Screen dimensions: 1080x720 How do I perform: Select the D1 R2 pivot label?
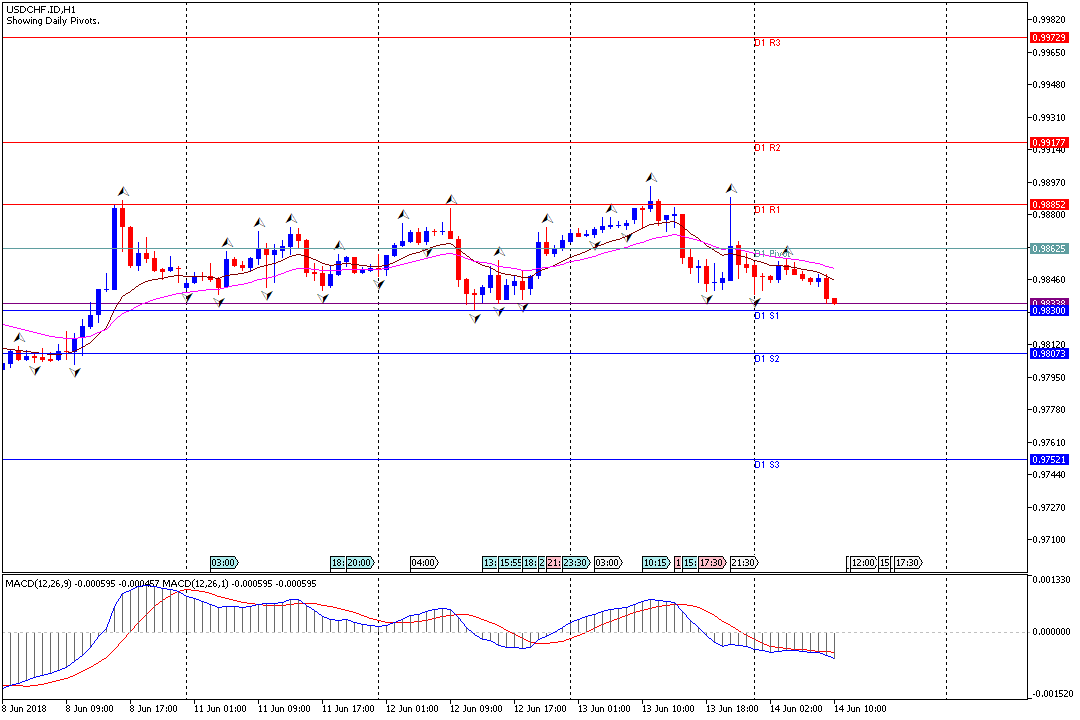click(x=767, y=148)
